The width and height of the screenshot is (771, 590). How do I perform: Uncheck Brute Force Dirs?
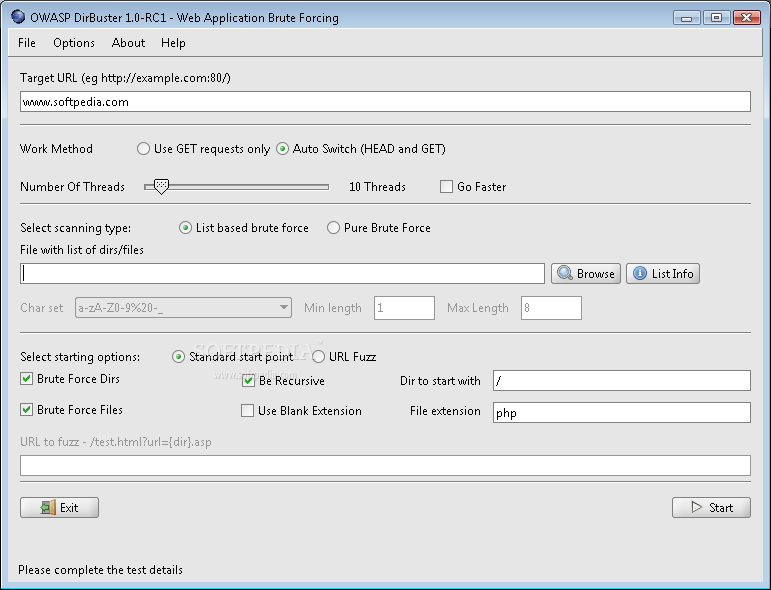(27, 379)
